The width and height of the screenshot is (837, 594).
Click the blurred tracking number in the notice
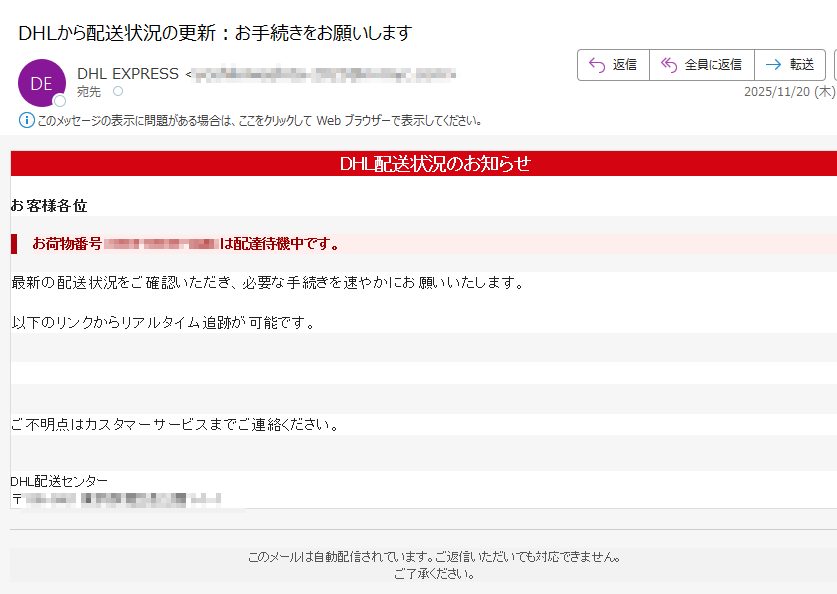[161, 244]
